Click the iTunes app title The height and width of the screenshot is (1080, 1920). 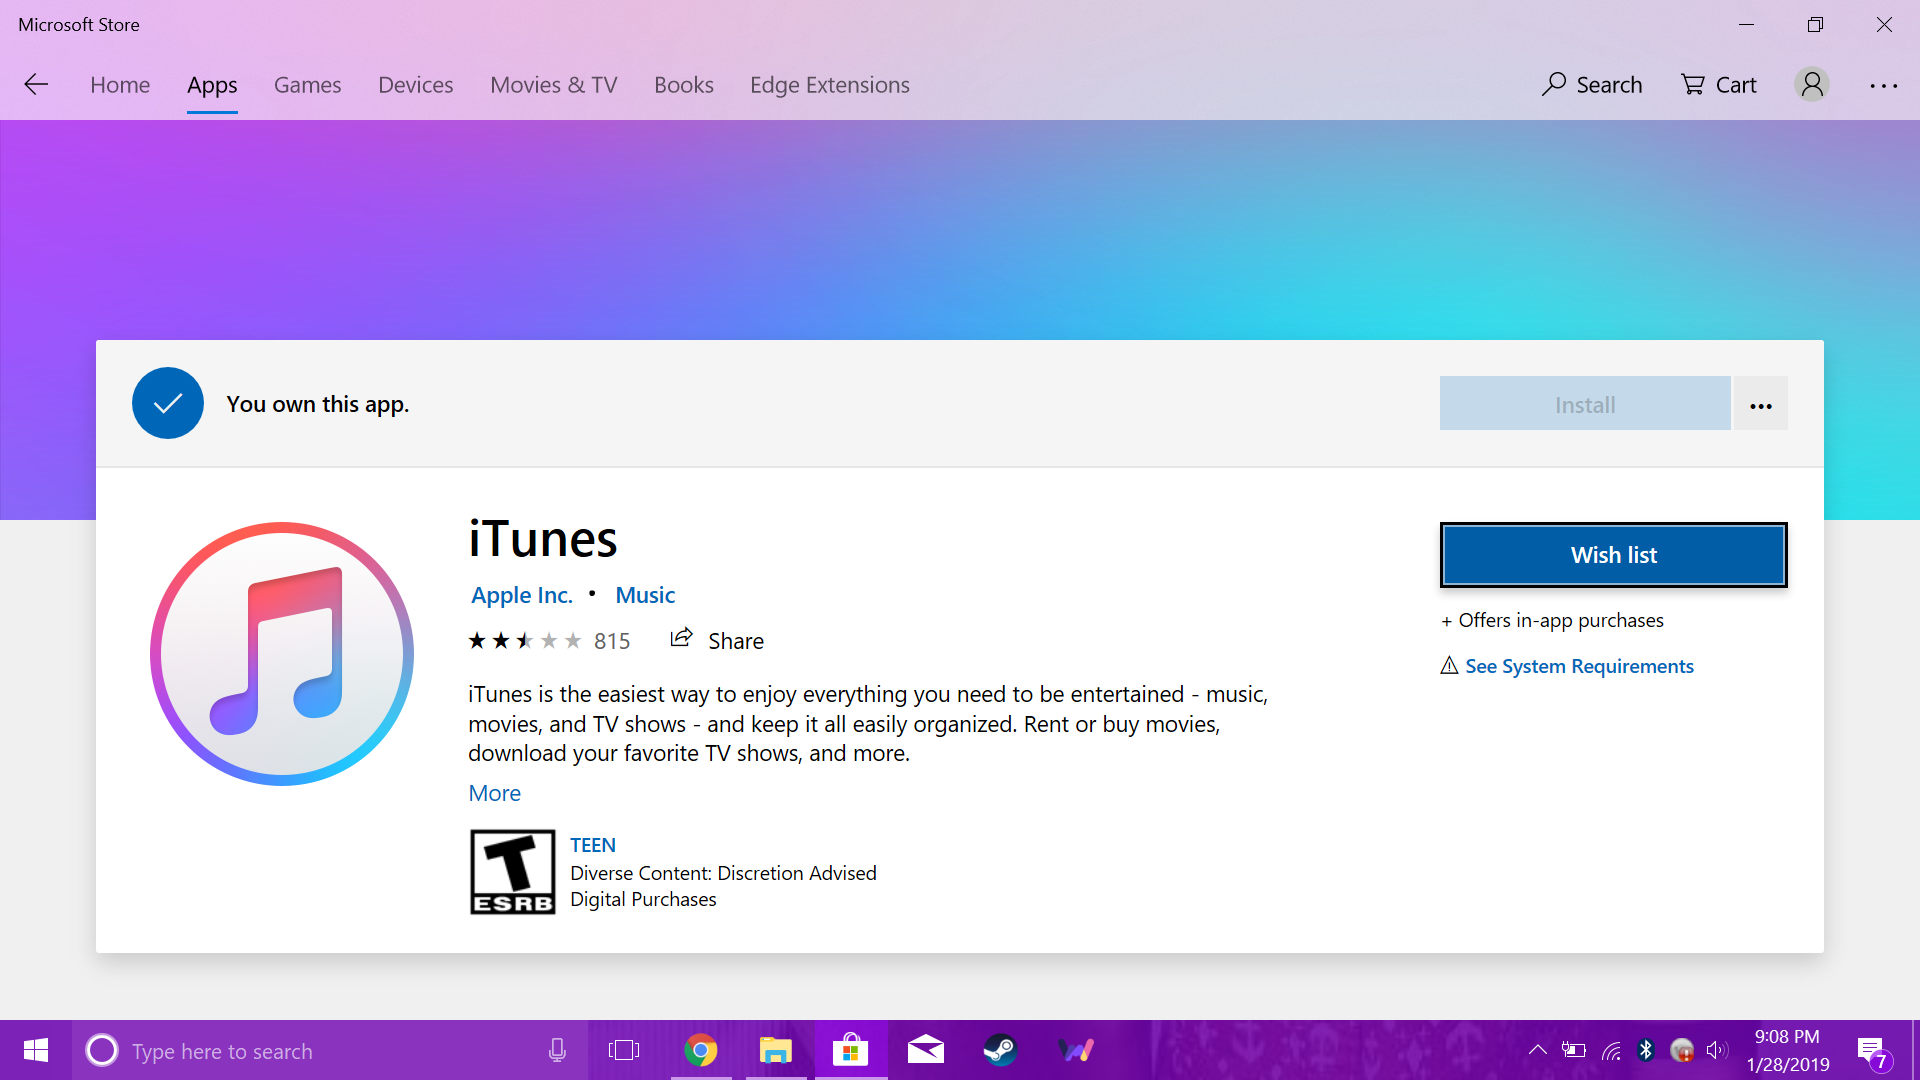coord(543,539)
